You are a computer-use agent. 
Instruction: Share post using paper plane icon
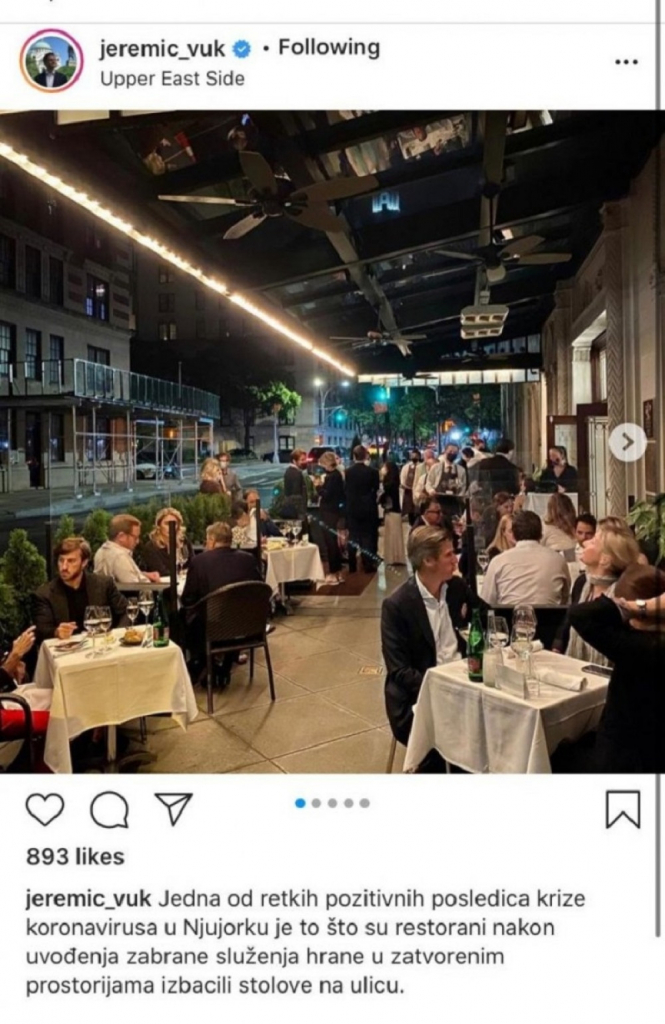tap(173, 808)
